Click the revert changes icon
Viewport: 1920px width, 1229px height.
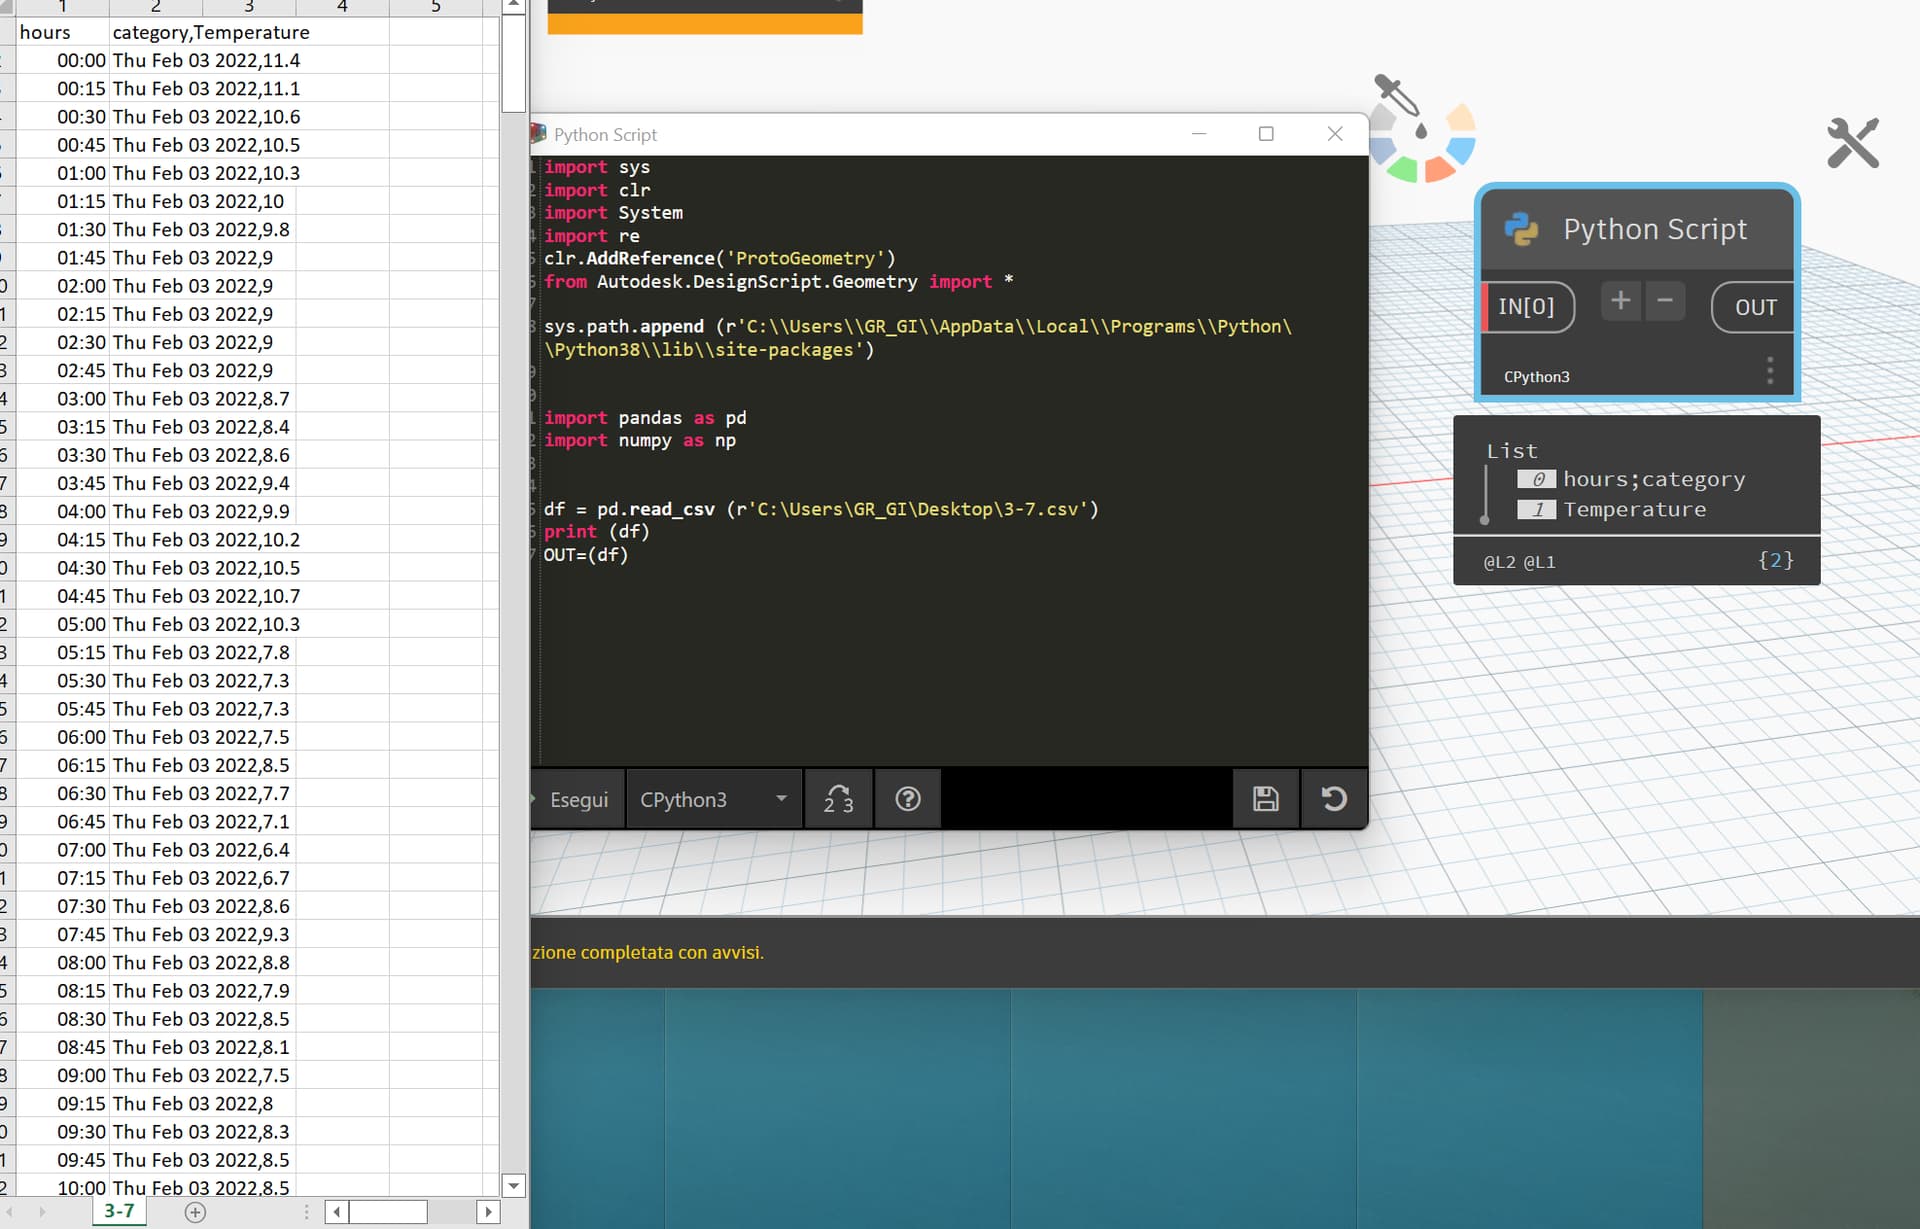[x=1334, y=799]
